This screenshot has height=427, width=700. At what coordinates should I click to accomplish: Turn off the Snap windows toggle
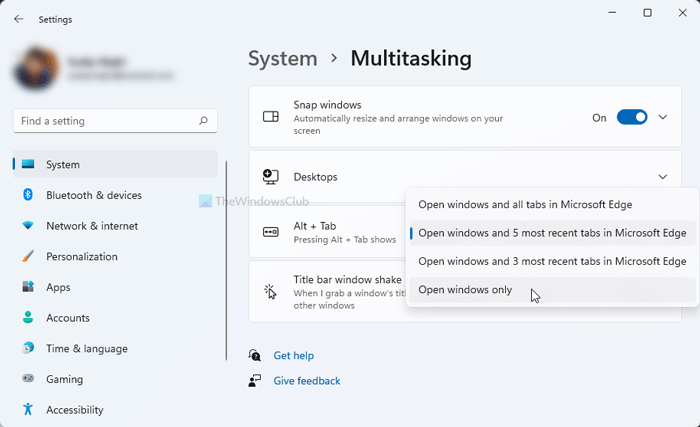[631, 117]
